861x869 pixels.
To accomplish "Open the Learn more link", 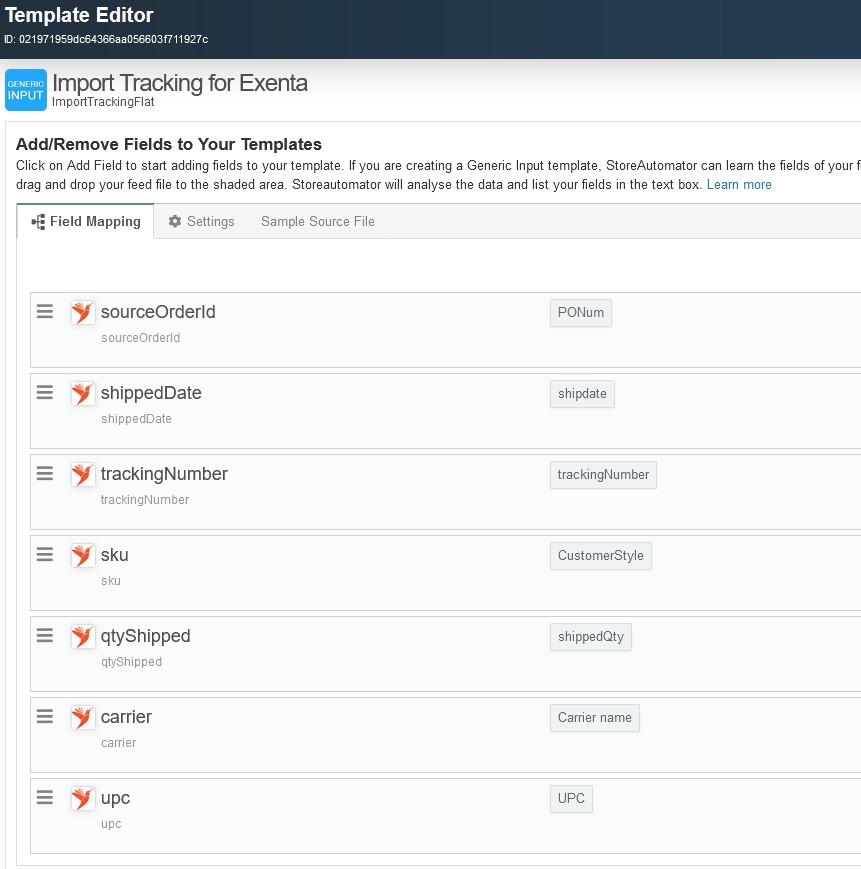I will pos(739,184).
